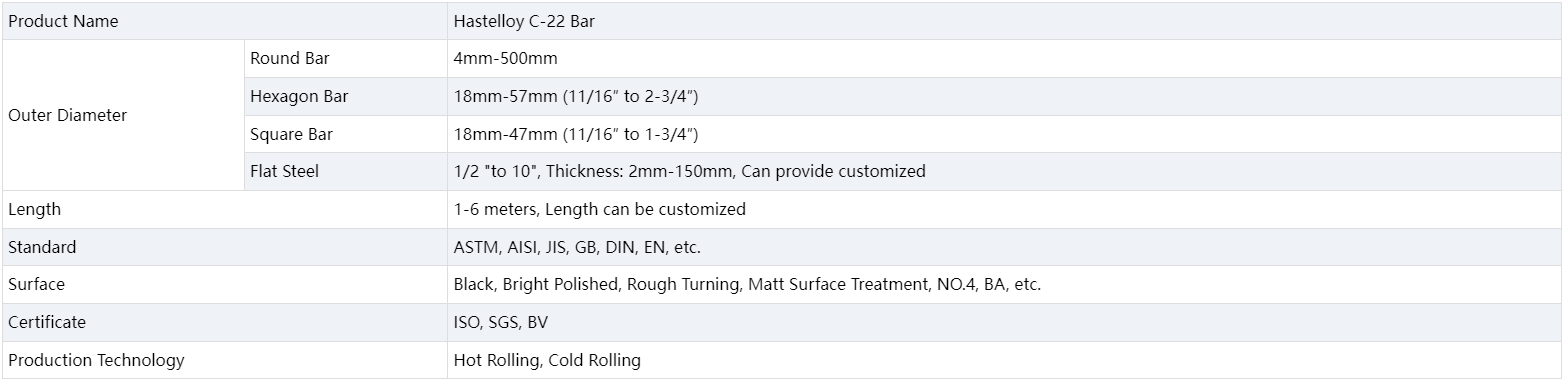Select the Certificate row label
Screen dimensions: 1565x384
(47, 322)
